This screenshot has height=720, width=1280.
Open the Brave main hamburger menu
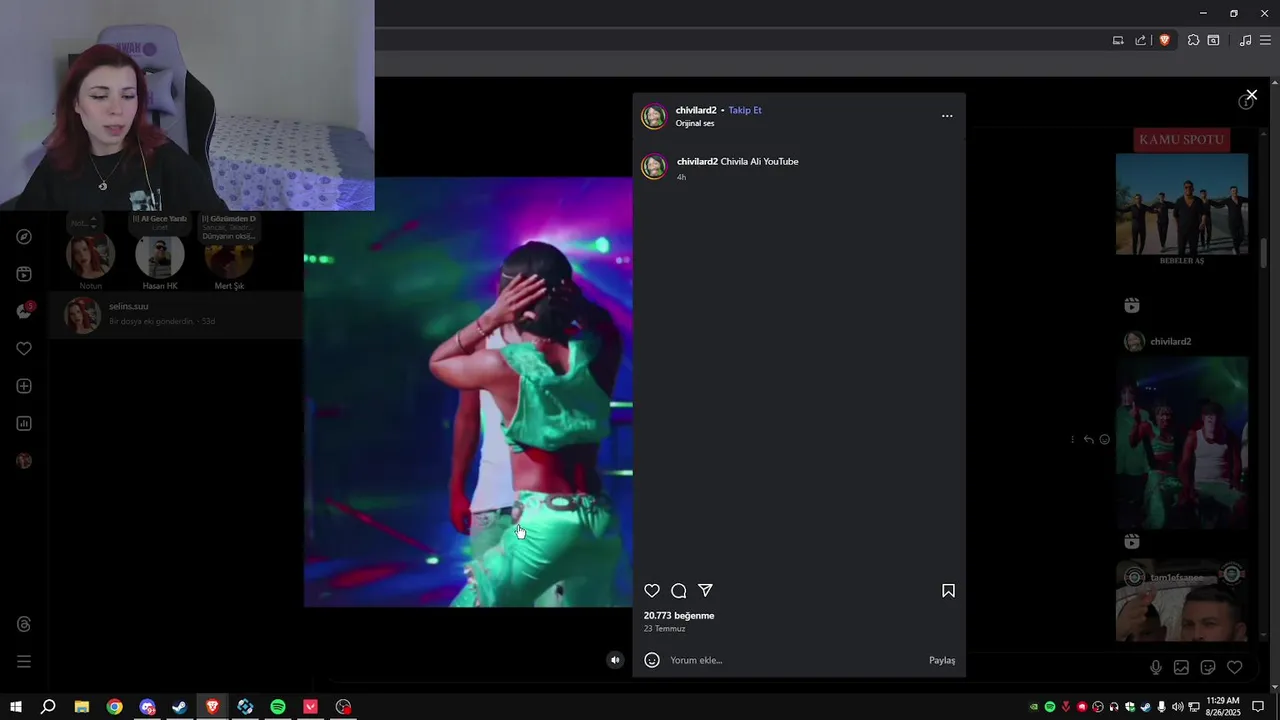tap(1265, 40)
